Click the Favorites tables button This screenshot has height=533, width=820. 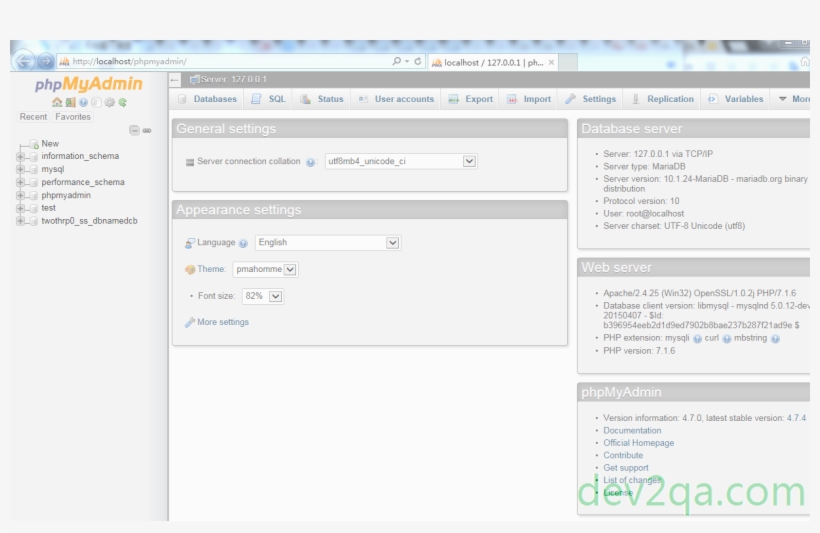[73, 117]
